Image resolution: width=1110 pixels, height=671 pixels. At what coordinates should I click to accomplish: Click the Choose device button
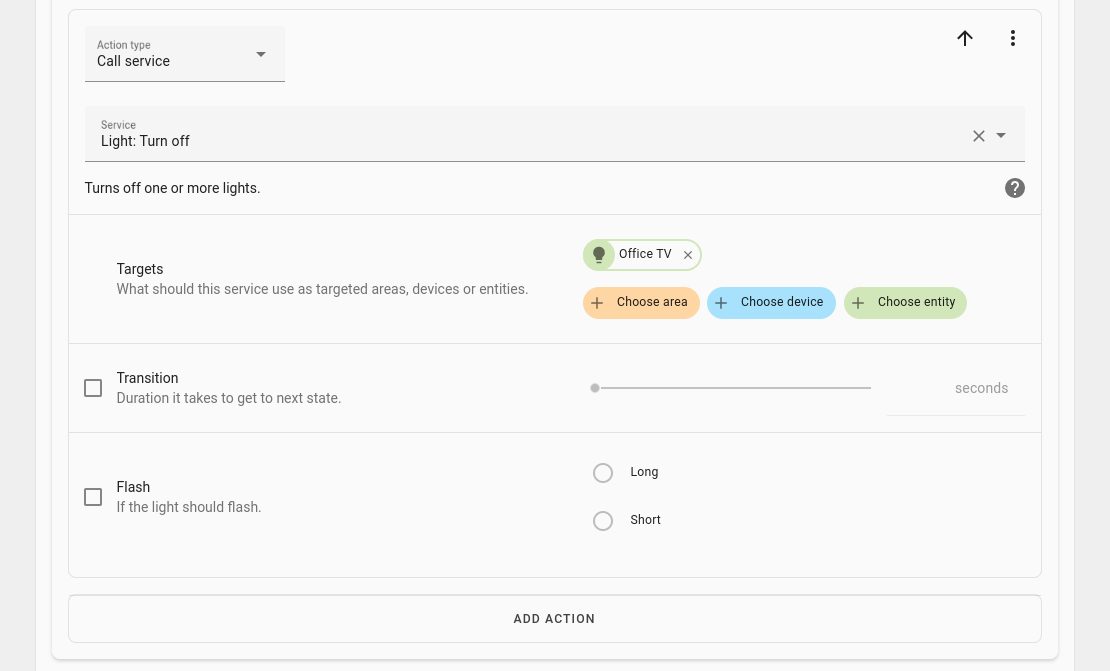point(771,303)
